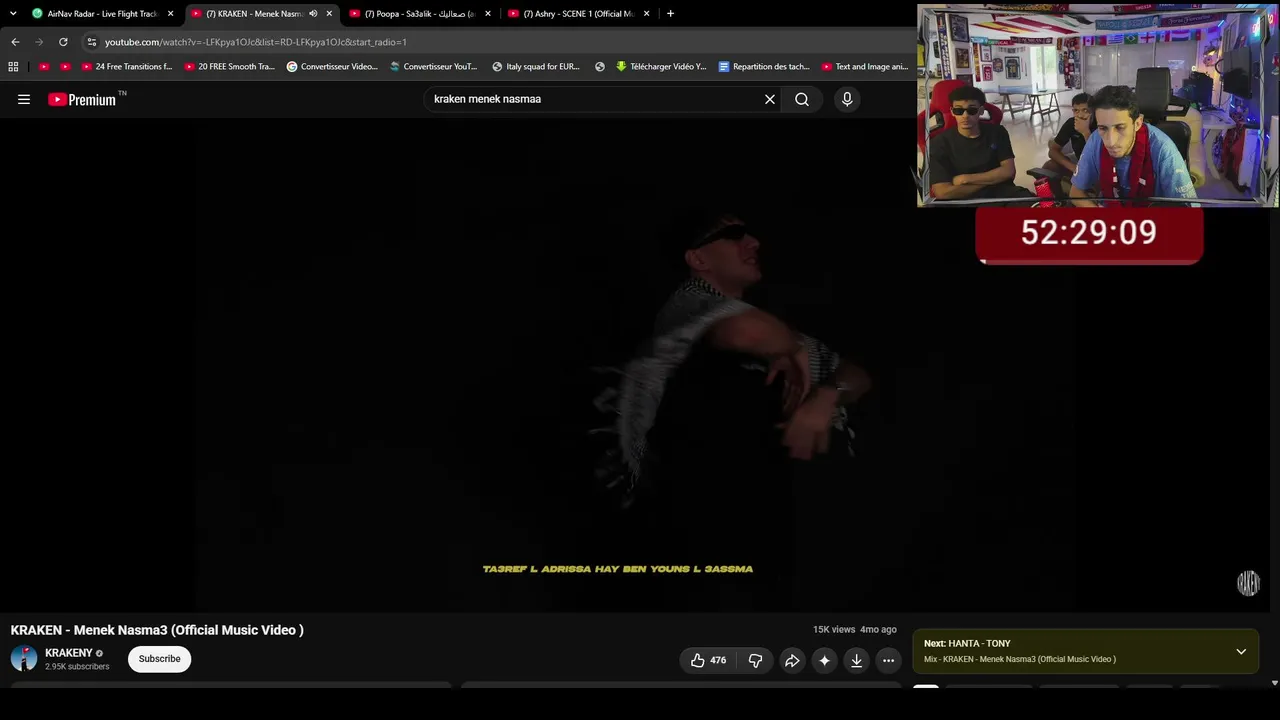
Task: Click the 2.95K subscribers text
Action: (77, 667)
